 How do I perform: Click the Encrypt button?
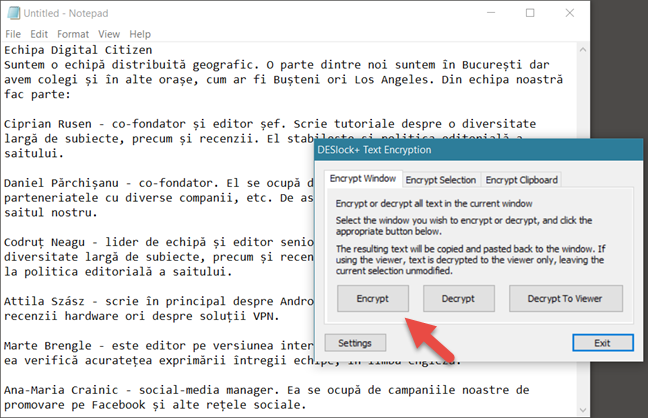click(x=373, y=299)
